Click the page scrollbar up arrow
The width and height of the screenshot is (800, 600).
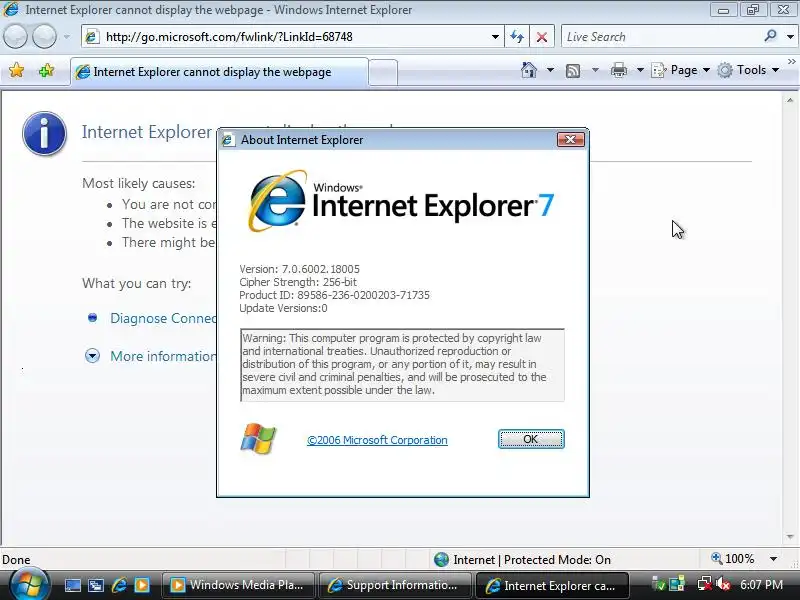pos(790,100)
